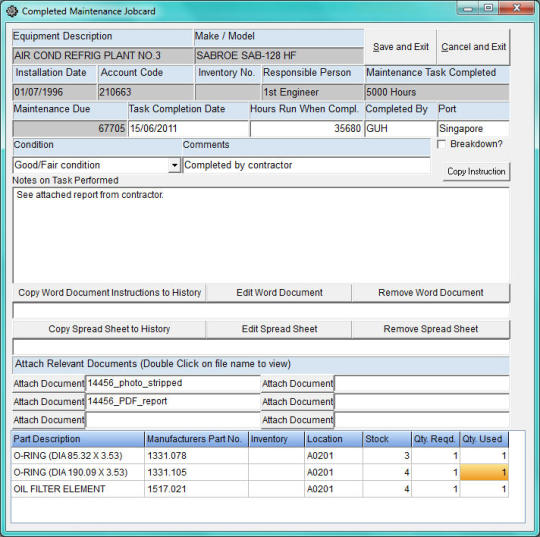
Task: Click Remove Spread Sheet button
Action: 430,329
